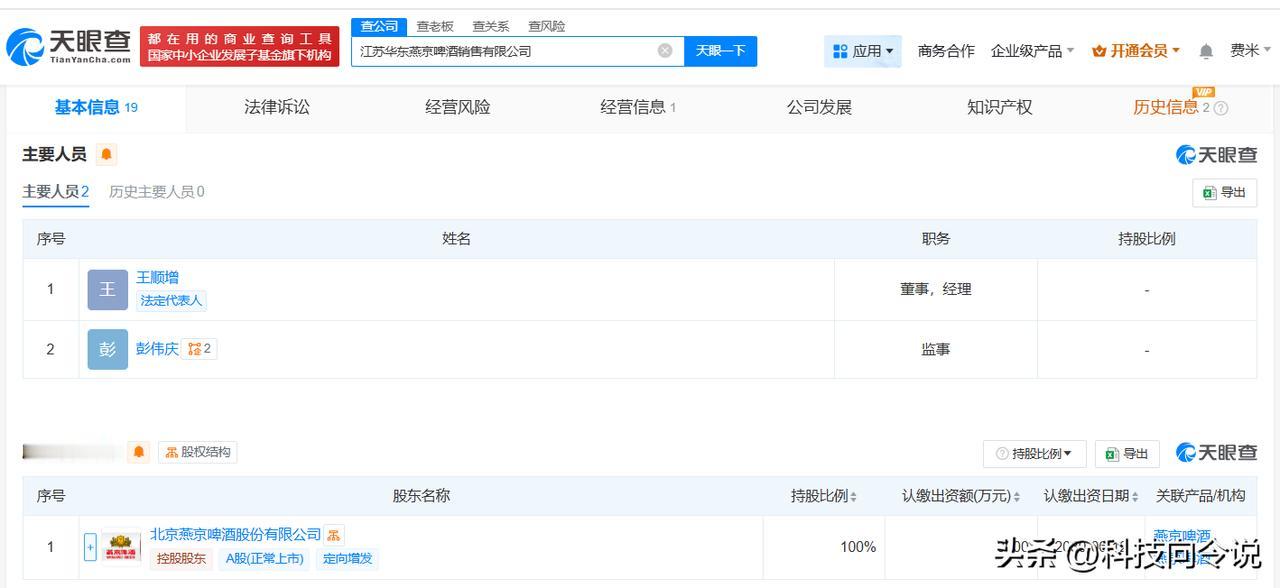Image resolution: width=1280 pixels, height=588 pixels.
Task: Switch to the 查关系 search tab
Action: point(491,27)
